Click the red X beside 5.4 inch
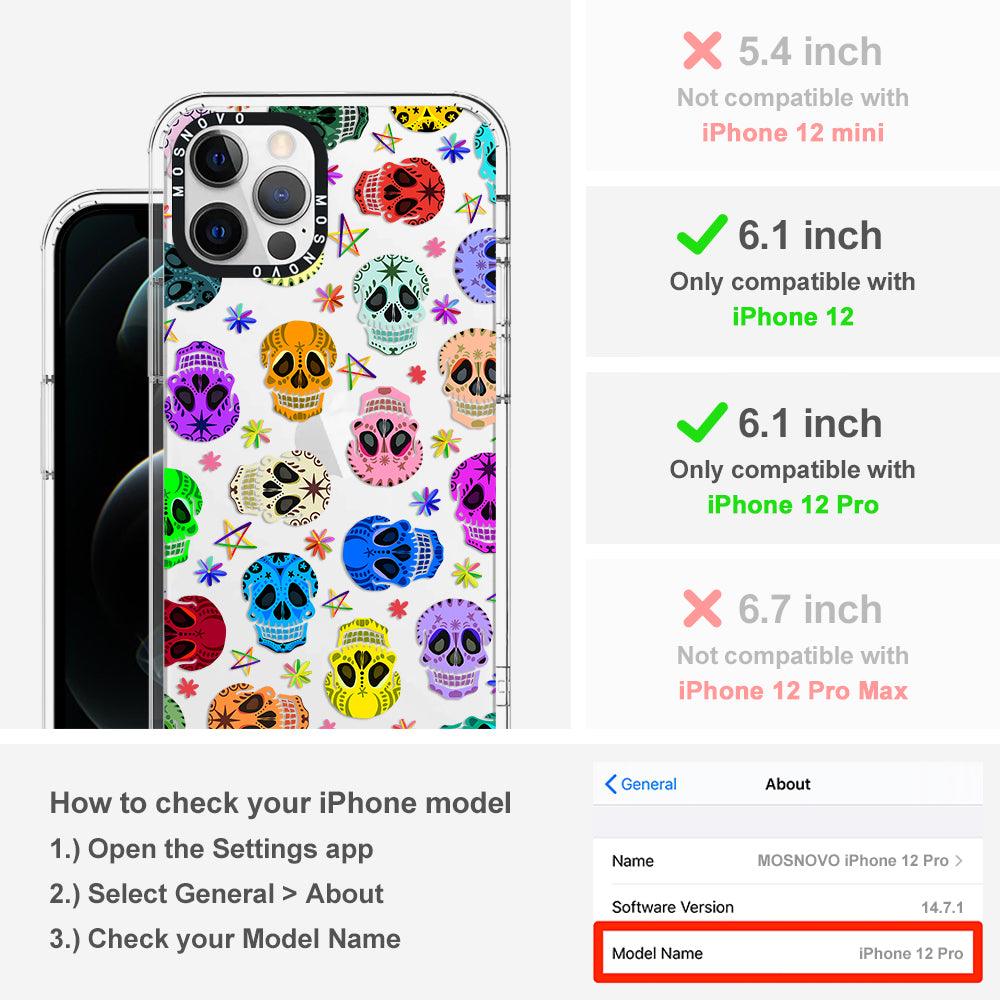The image size is (1000, 1000). (x=702, y=50)
